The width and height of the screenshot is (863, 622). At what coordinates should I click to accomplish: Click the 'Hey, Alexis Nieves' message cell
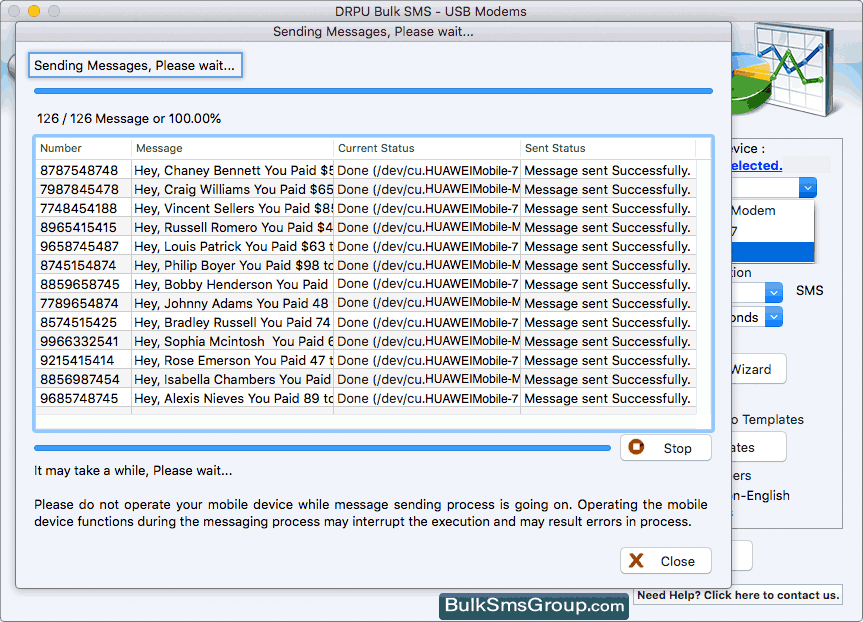point(233,398)
